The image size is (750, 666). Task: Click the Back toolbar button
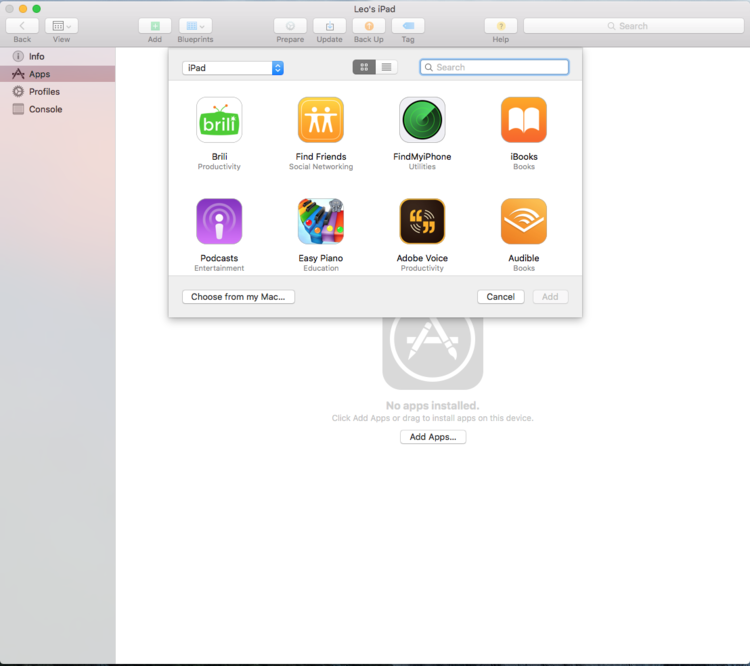[22, 26]
